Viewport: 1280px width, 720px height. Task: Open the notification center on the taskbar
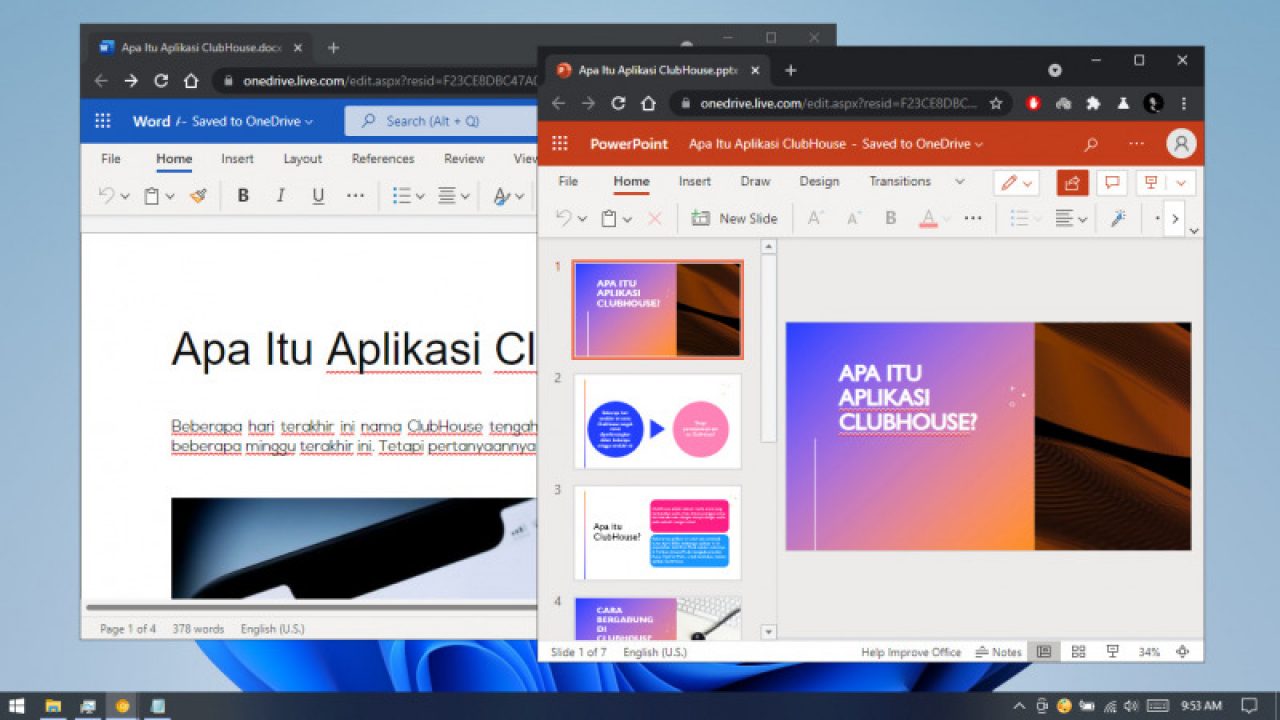click(1249, 706)
